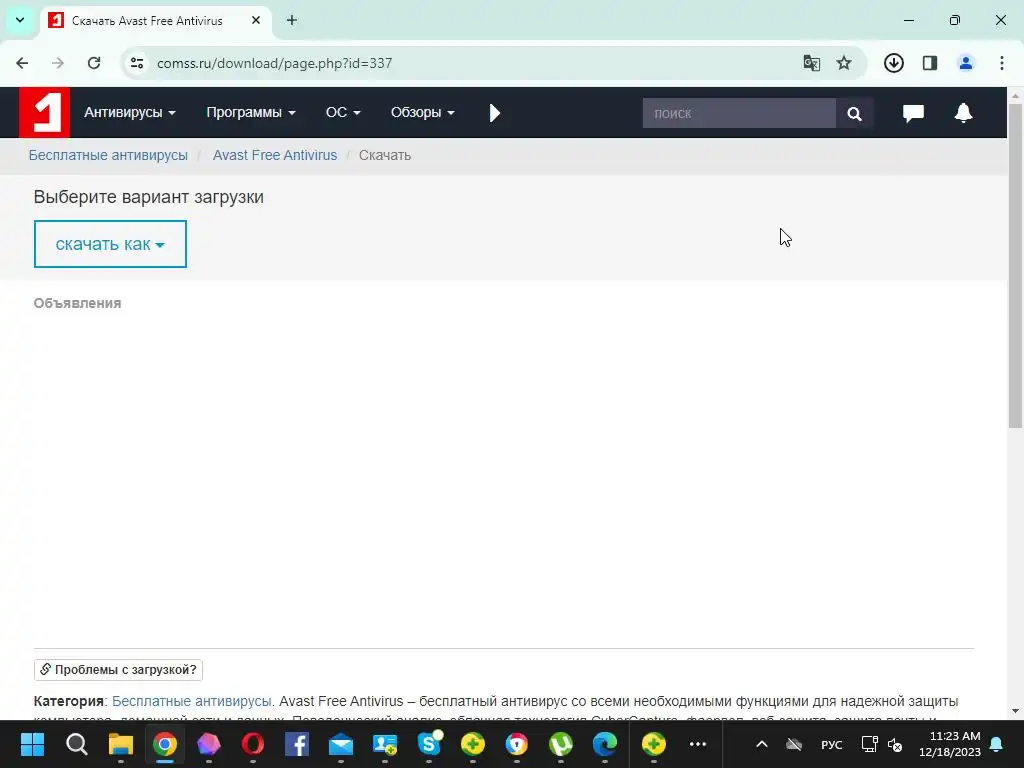Open Windows notification bell in tray
The height and width of the screenshot is (768, 1024).
click(997, 744)
